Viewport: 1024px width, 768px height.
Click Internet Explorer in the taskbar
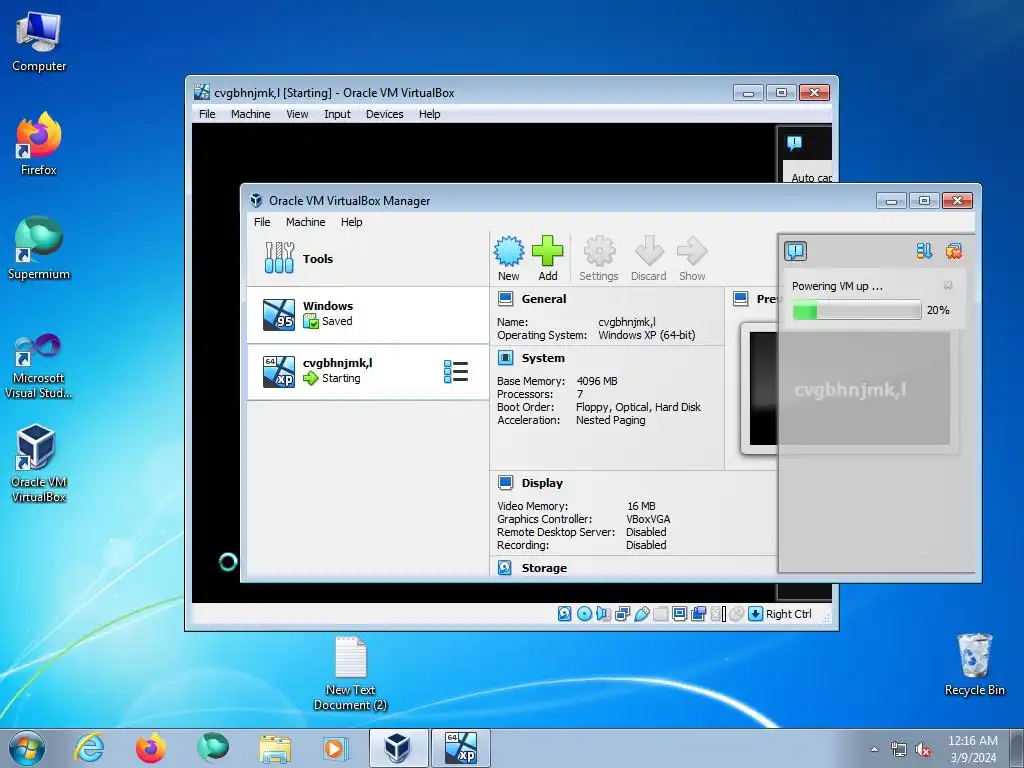(89, 748)
